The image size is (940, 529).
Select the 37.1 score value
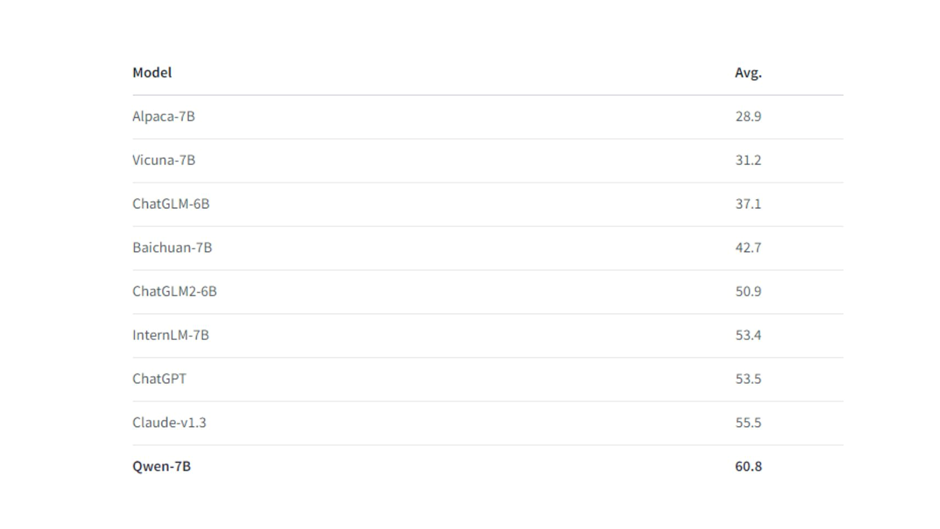click(748, 204)
